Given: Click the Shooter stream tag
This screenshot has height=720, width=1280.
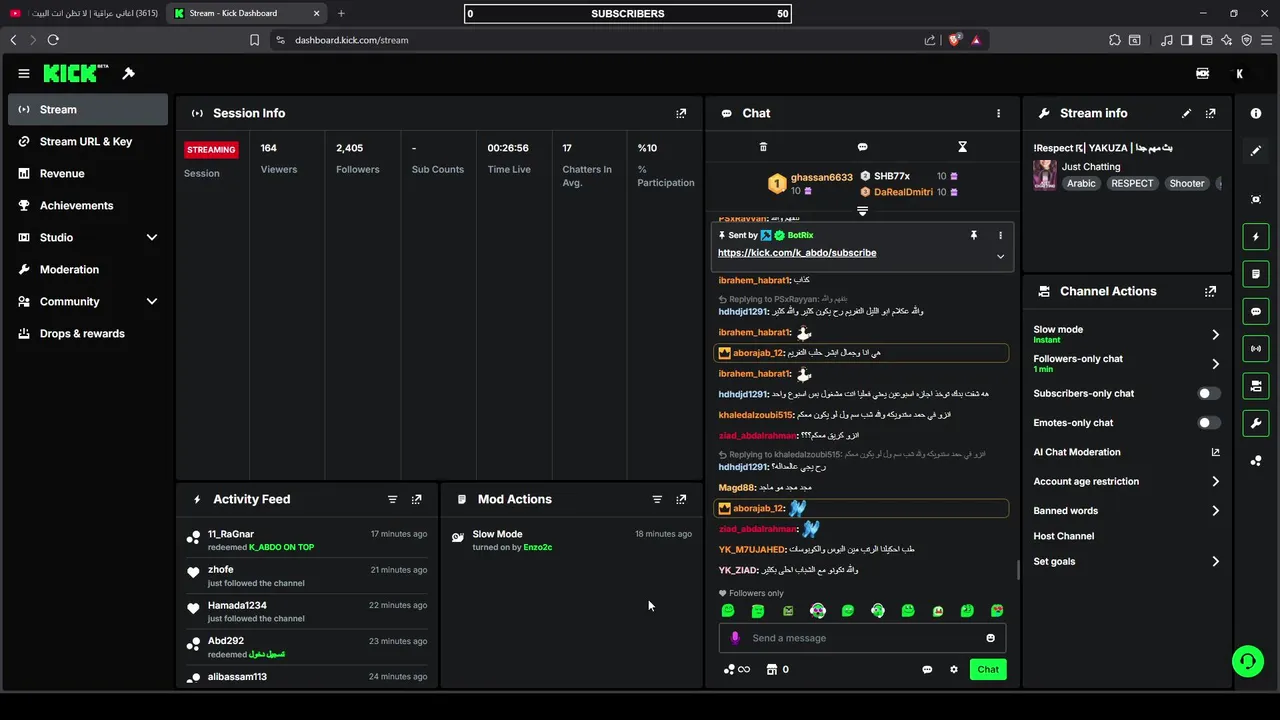Looking at the screenshot, I should [x=1187, y=183].
